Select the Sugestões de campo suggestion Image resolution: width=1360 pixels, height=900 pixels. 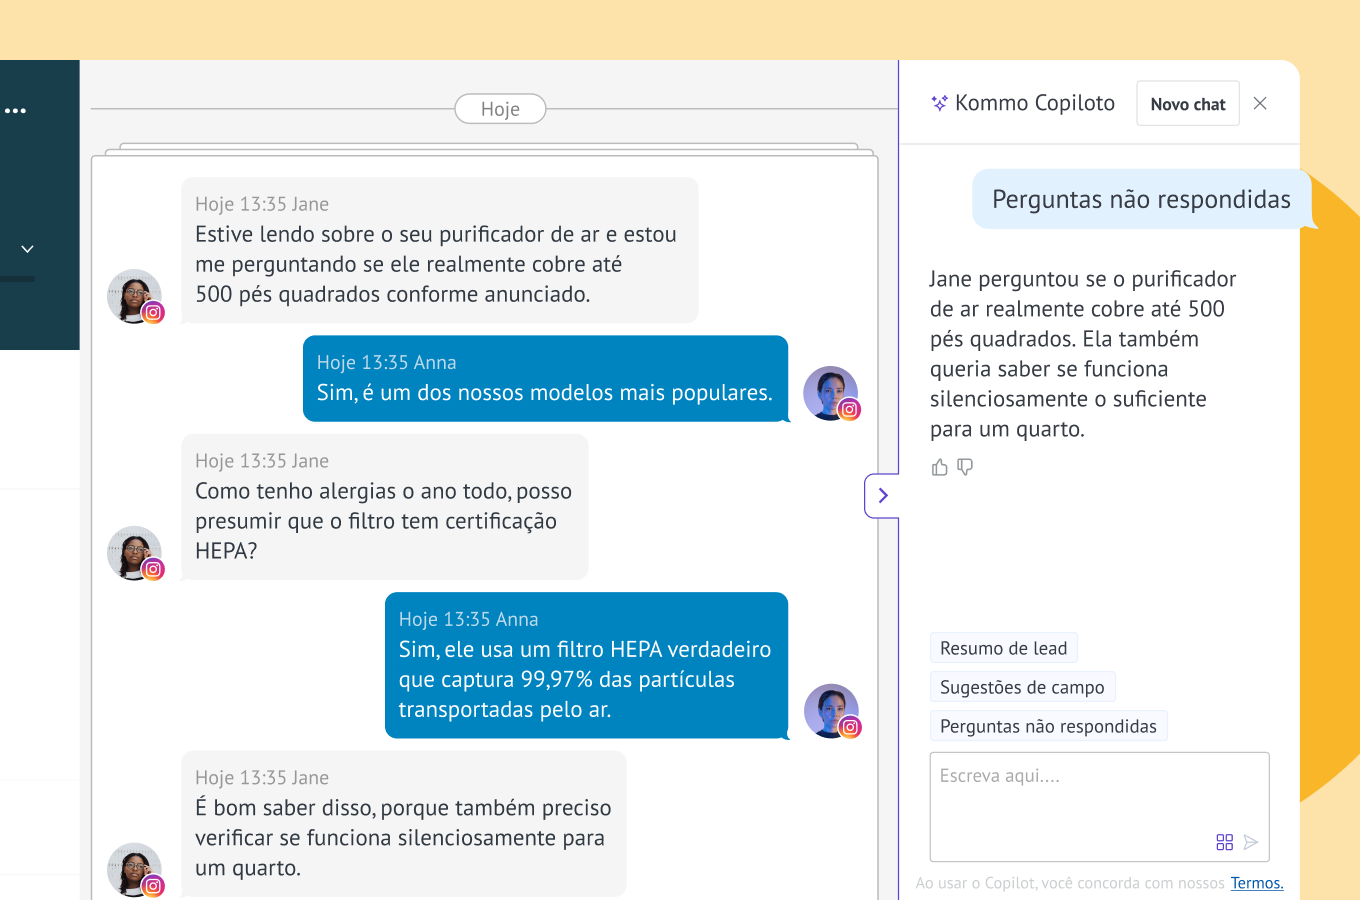[x=1022, y=687]
